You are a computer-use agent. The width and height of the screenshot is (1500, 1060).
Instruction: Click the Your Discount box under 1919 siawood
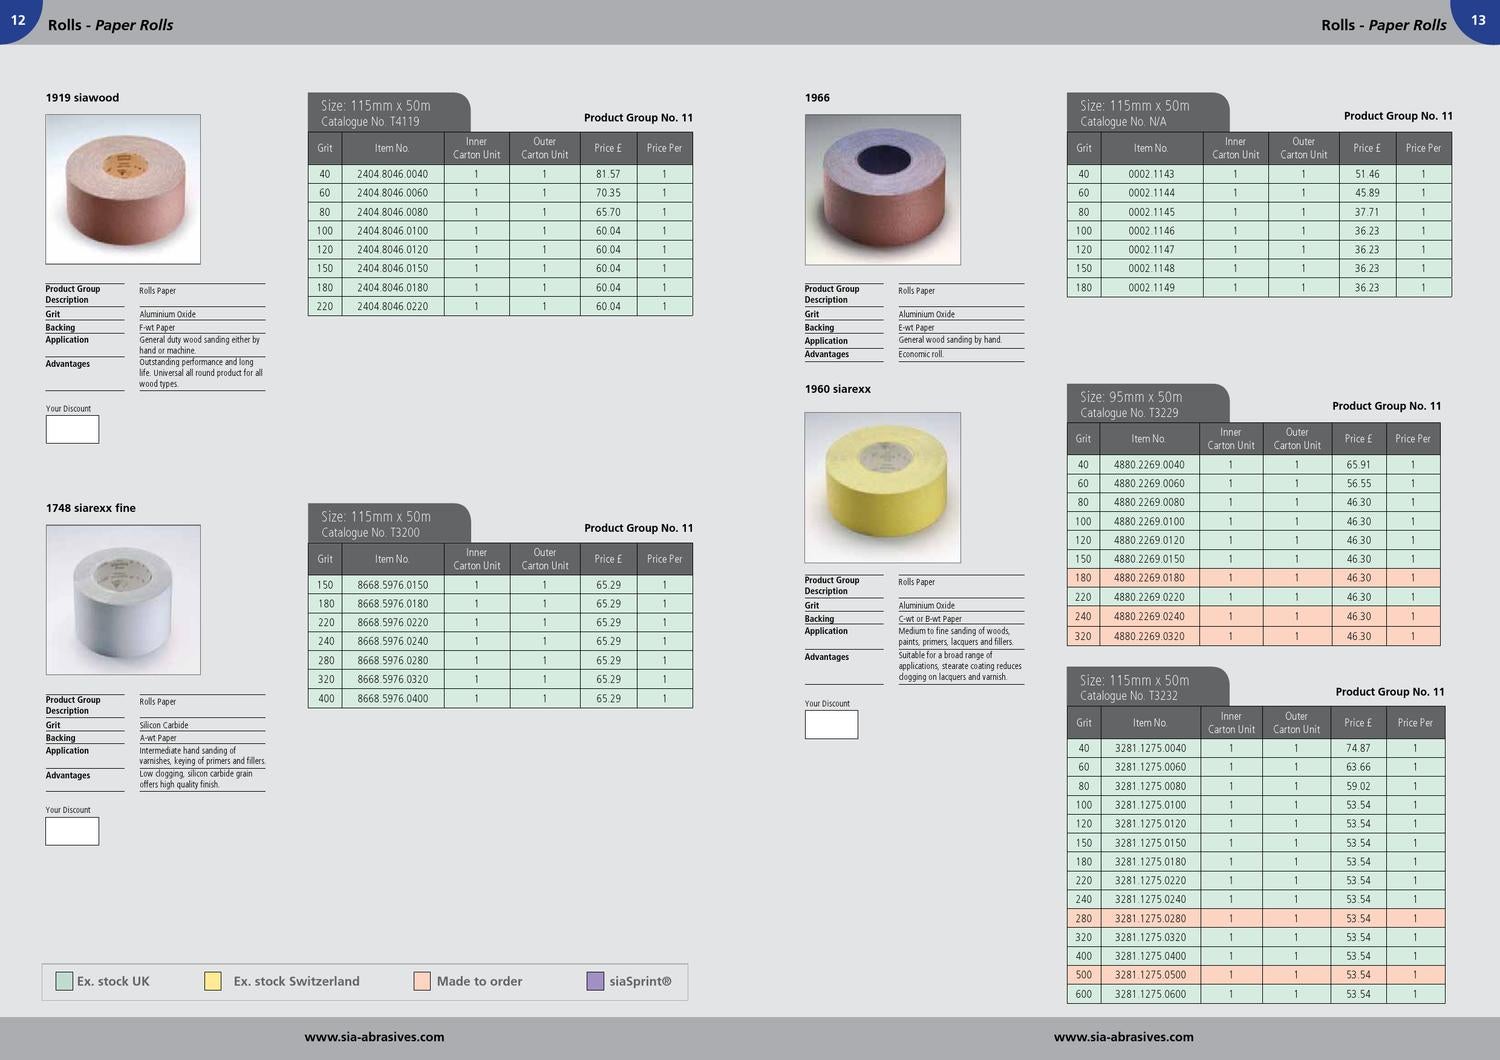(72, 429)
